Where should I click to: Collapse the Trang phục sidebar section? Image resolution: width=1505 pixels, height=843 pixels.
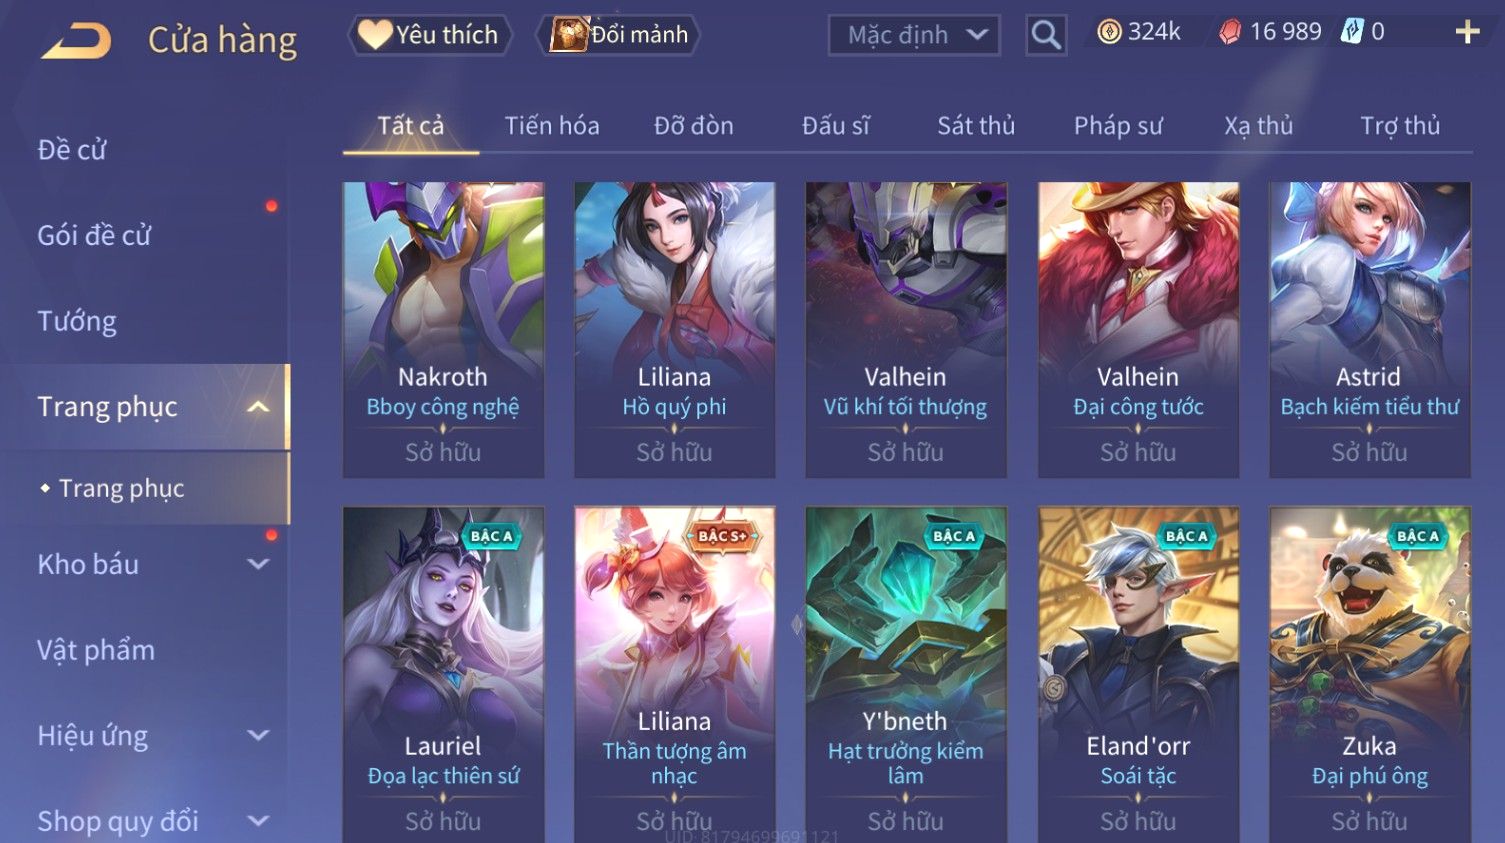point(258,407)
